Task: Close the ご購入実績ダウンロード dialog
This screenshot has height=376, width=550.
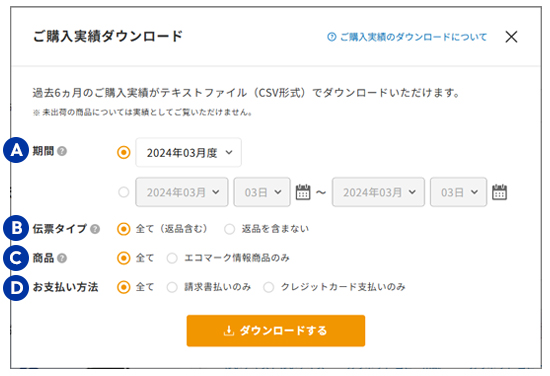Action: click(511, 36)
